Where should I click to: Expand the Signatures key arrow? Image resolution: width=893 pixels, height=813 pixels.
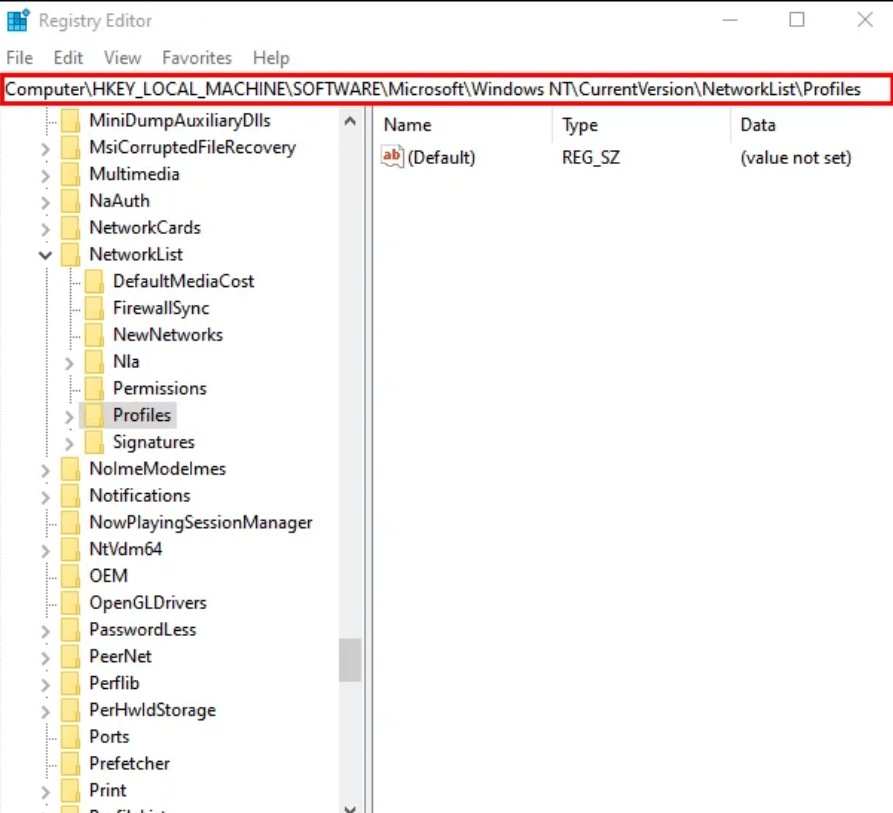point(69,443)
